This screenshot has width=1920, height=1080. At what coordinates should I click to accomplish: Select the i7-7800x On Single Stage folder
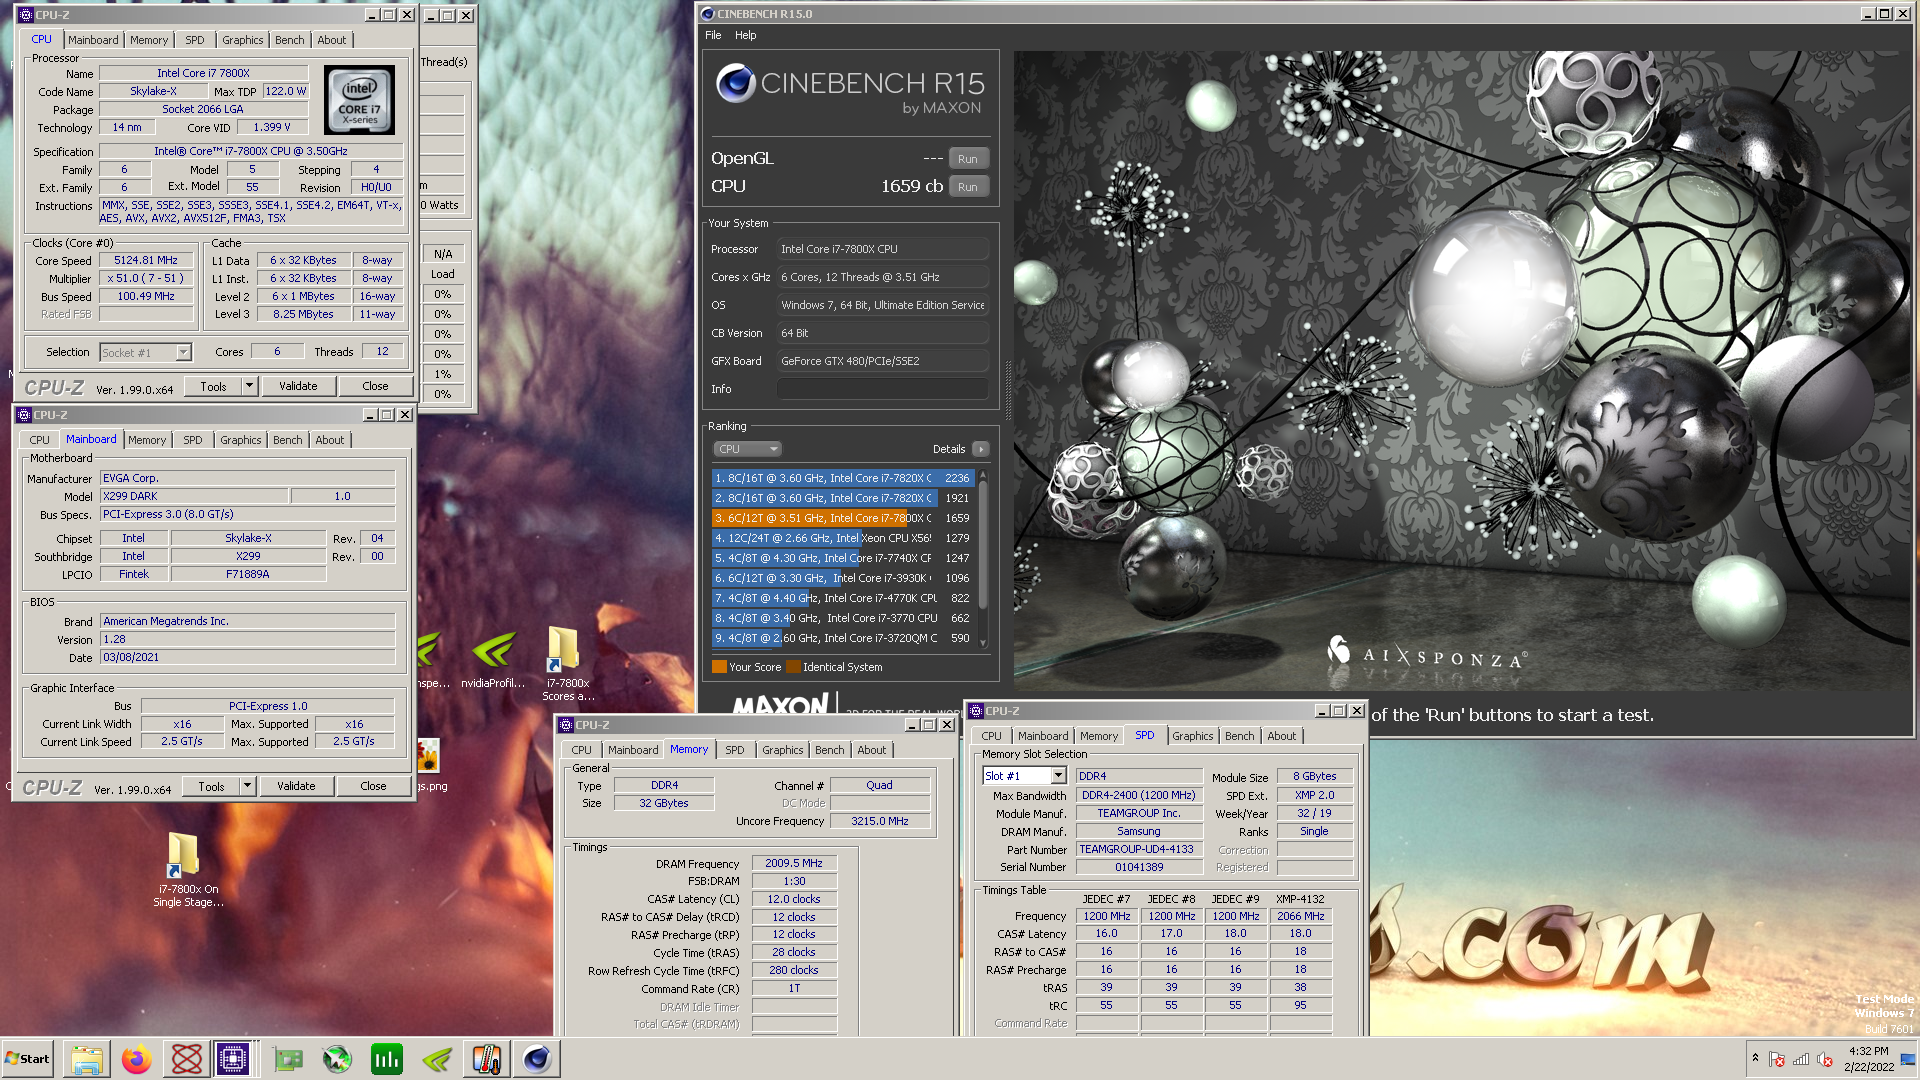coord(187,869)
